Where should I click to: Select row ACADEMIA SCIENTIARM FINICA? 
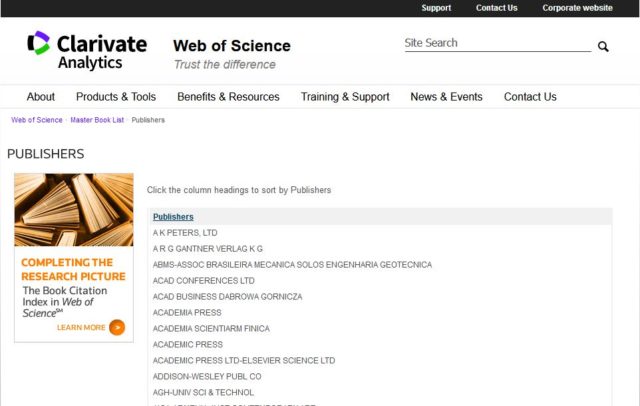[380, 328]
